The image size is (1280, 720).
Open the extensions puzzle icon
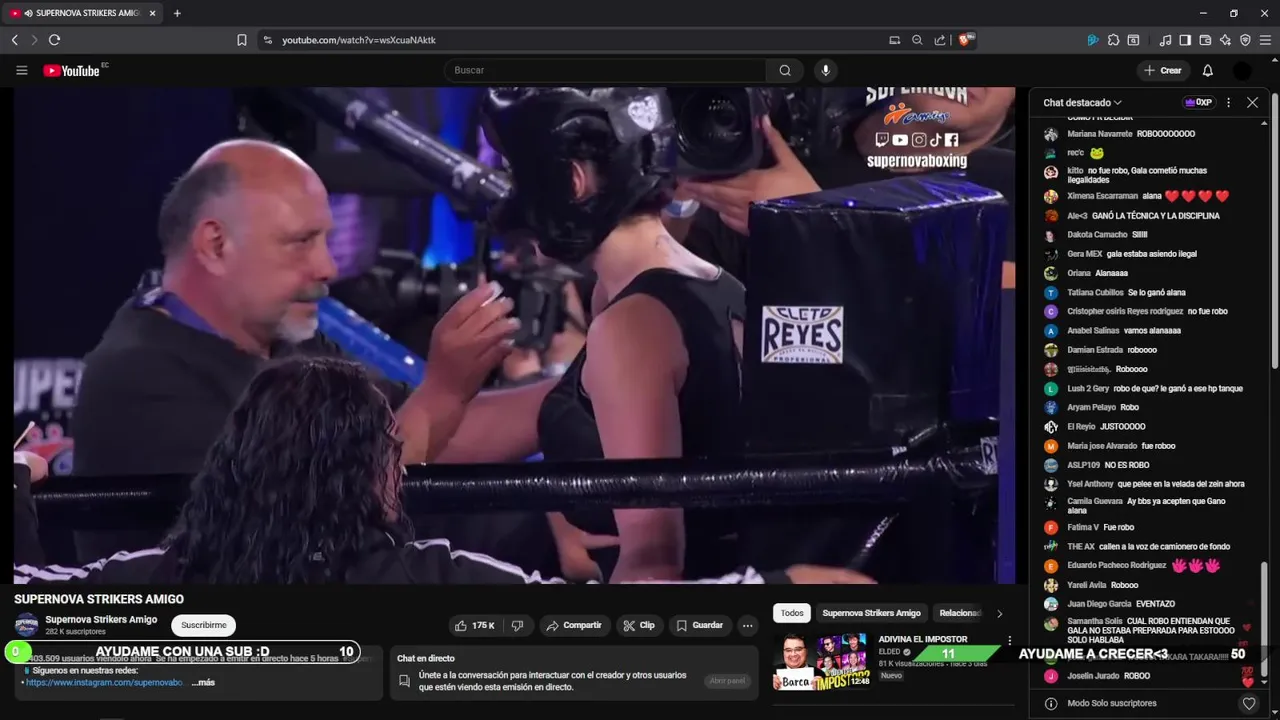tap(1113, 40)
